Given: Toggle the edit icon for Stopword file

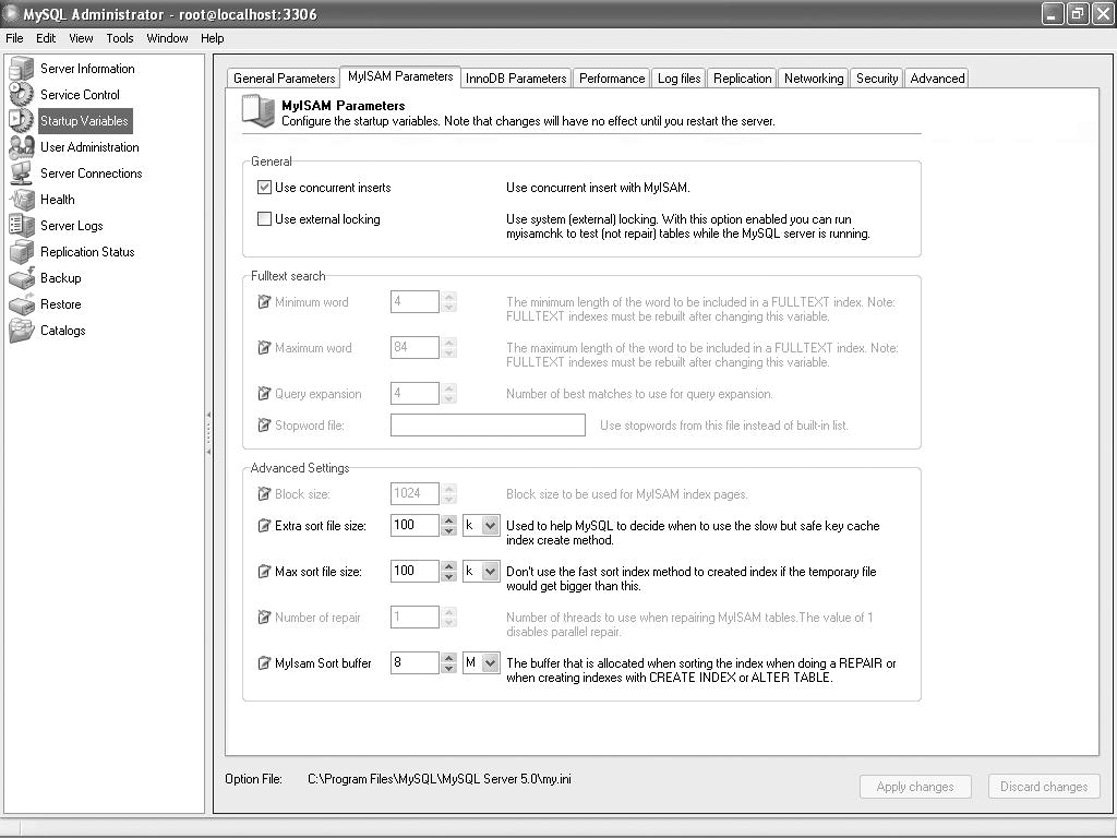Looking at the screenshot, I should tap(264, 425).
